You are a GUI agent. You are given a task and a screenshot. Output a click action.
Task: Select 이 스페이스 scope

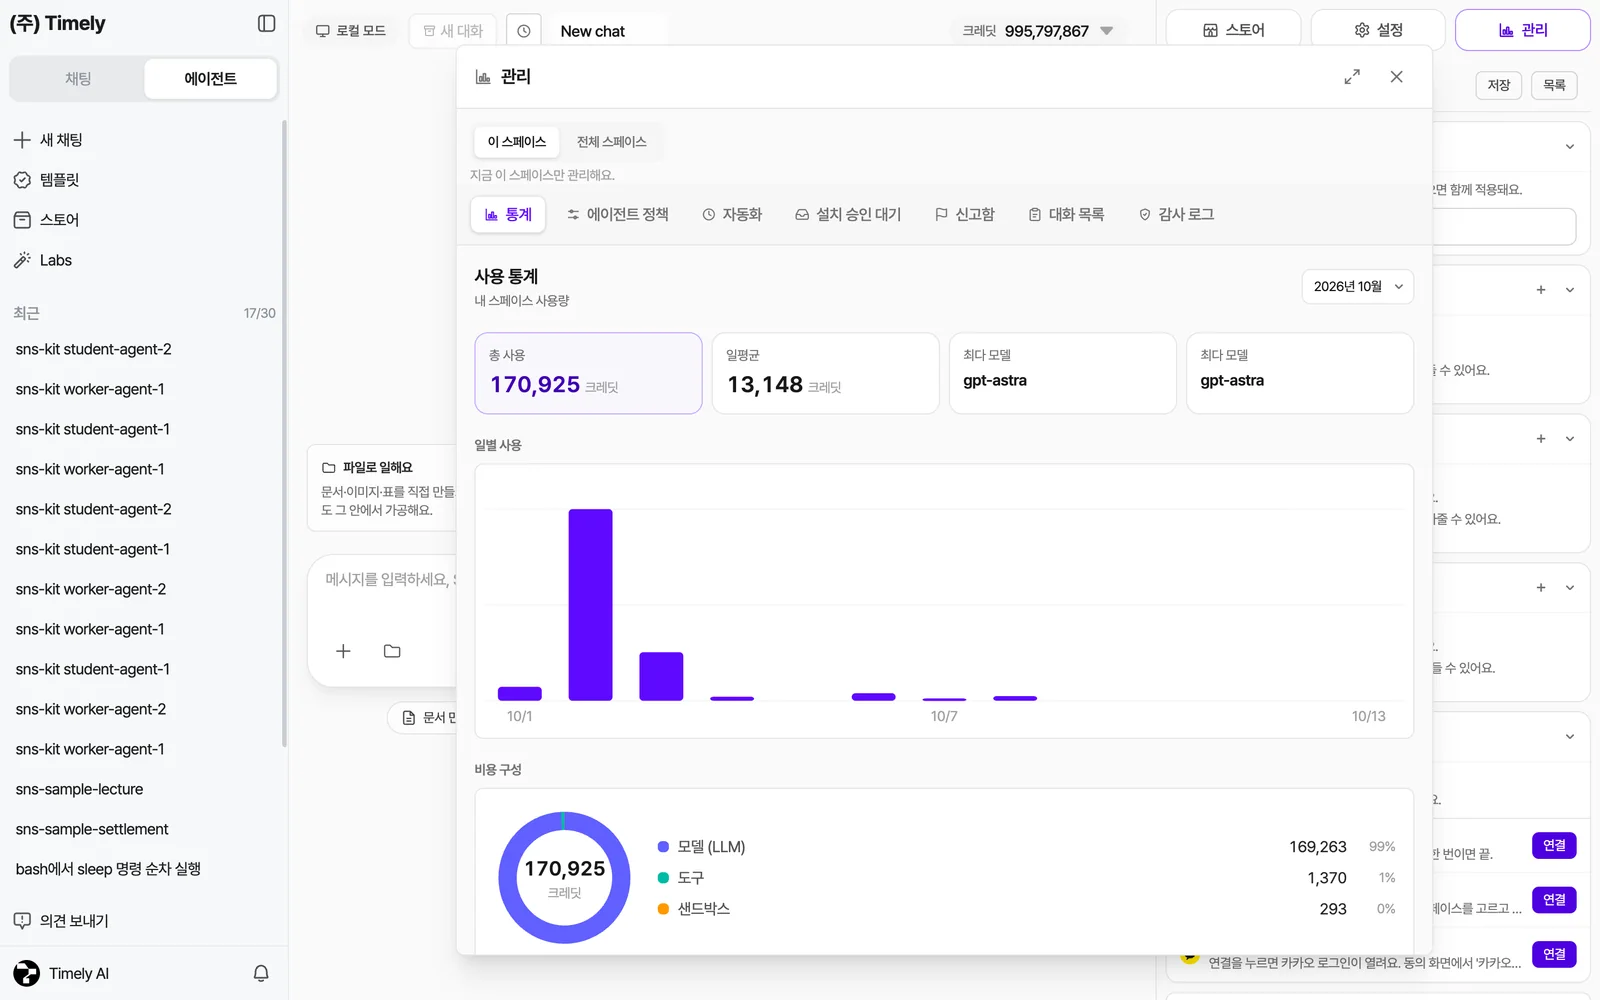pyautogui.click(x=517, y=142)
